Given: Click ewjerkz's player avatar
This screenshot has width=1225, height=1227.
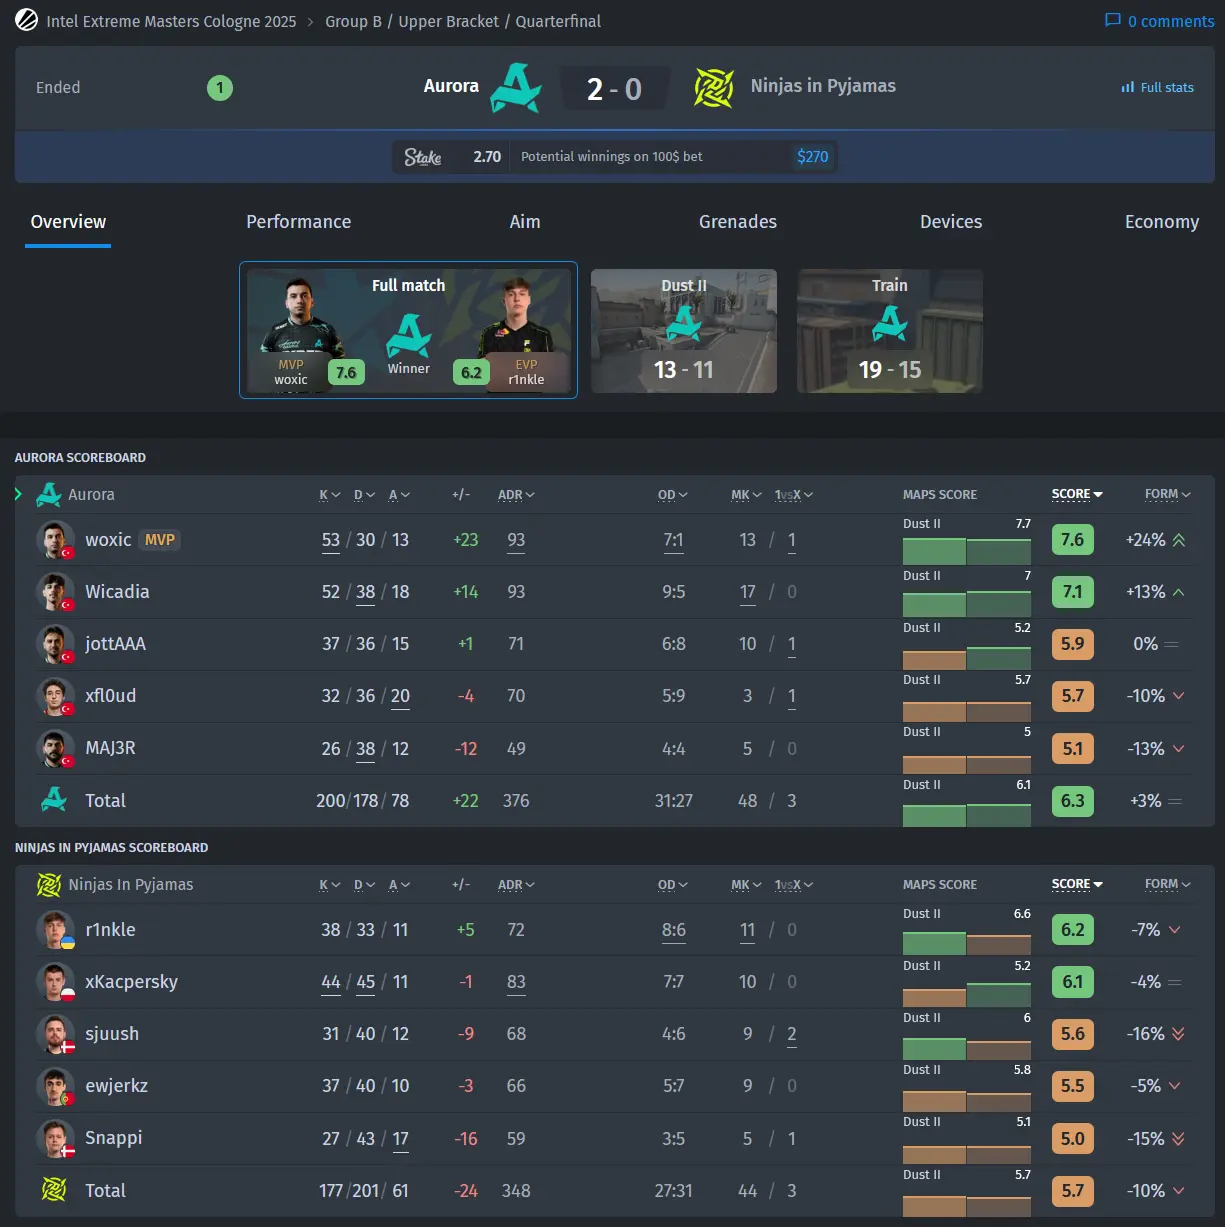Looking at the screenshot, I should pos(55,1086).
